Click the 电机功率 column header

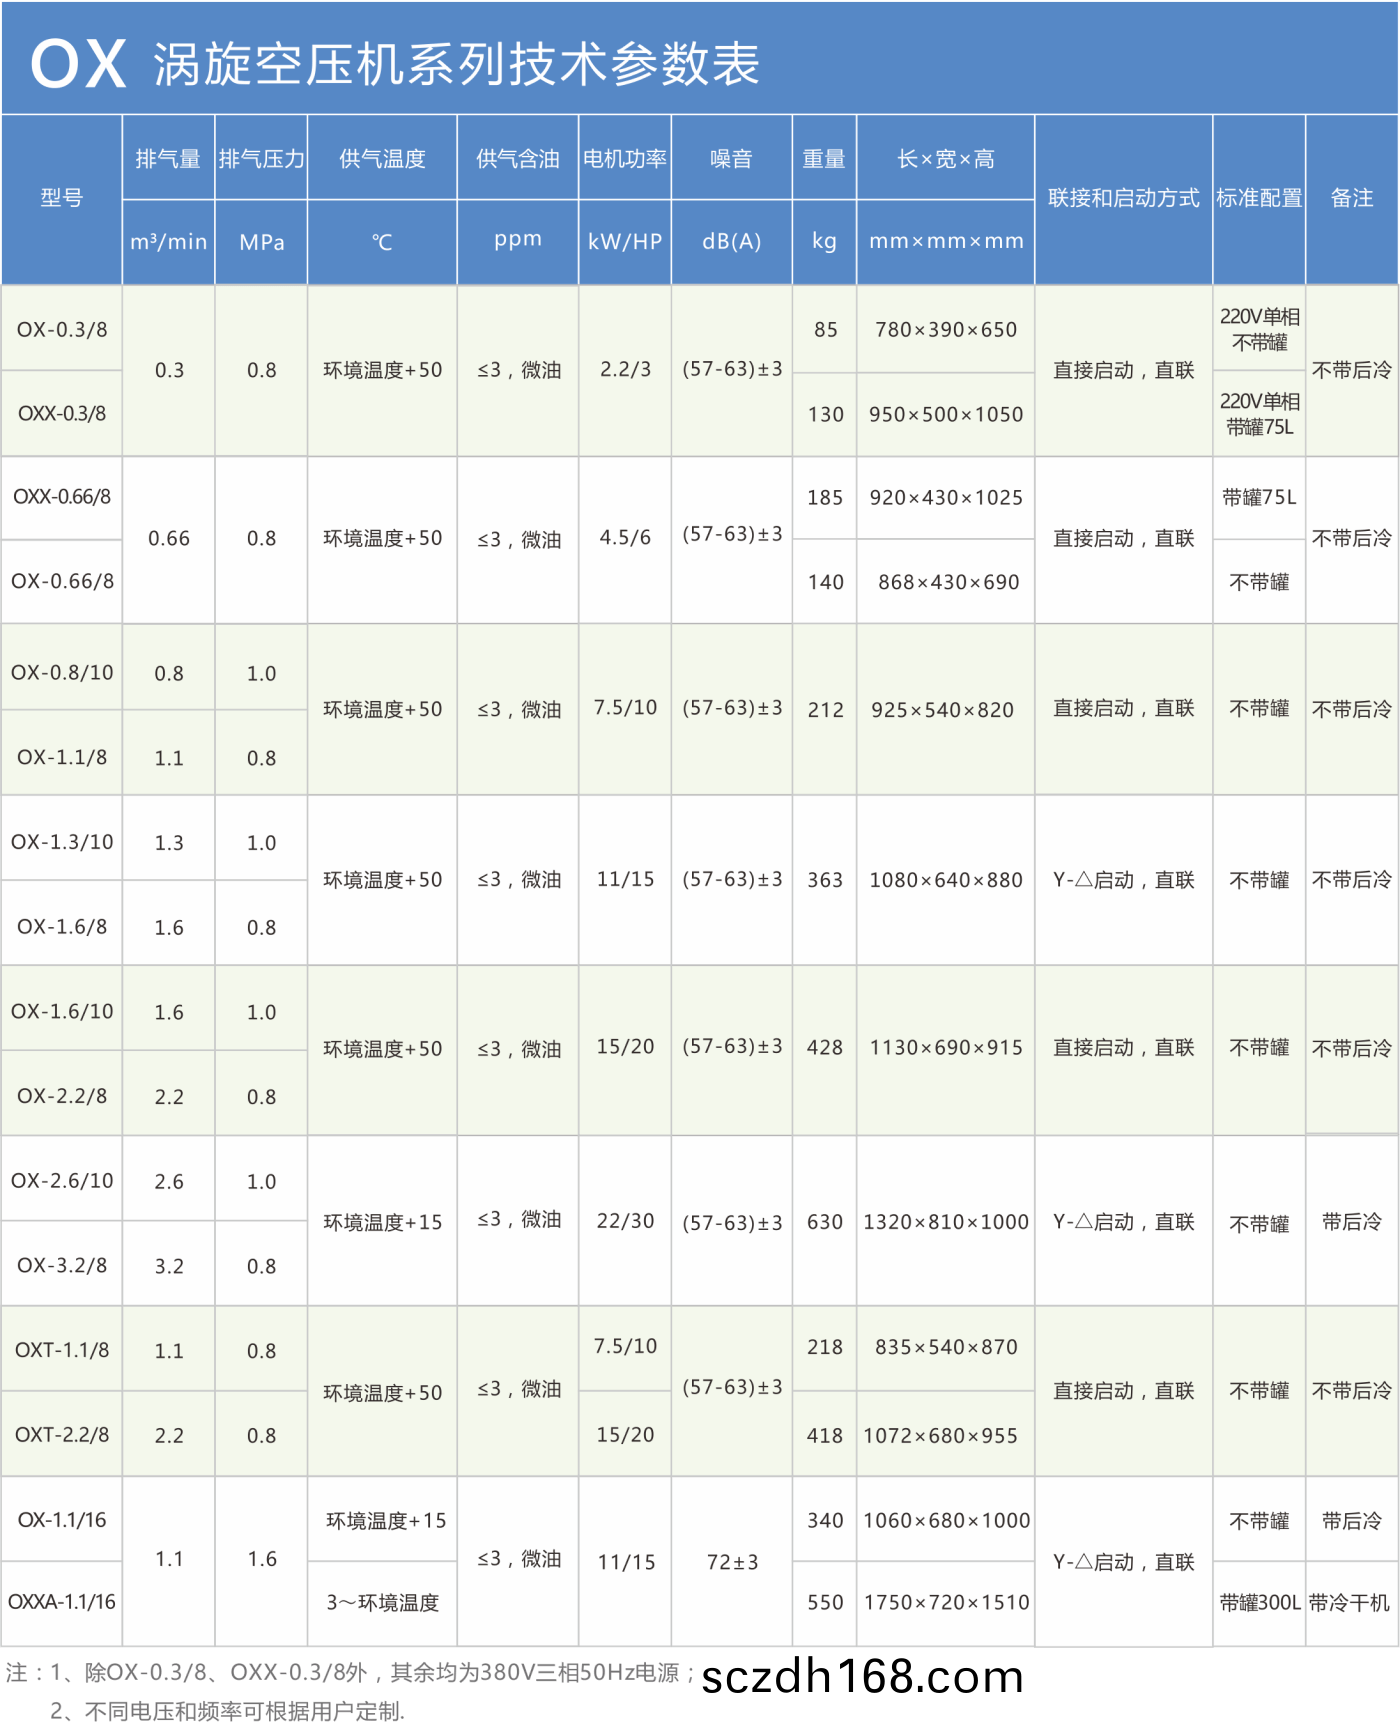tap(625, 159)
